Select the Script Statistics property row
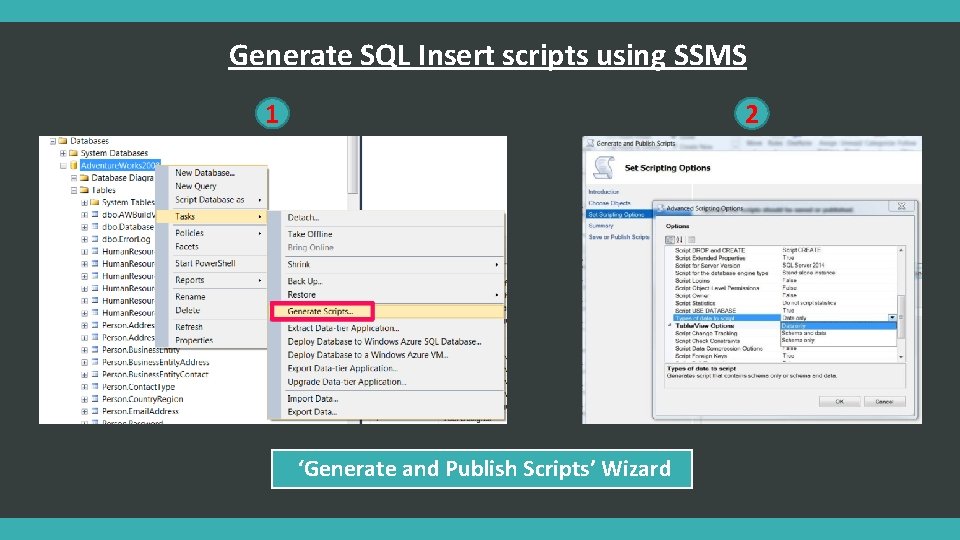 coord(786,303)
